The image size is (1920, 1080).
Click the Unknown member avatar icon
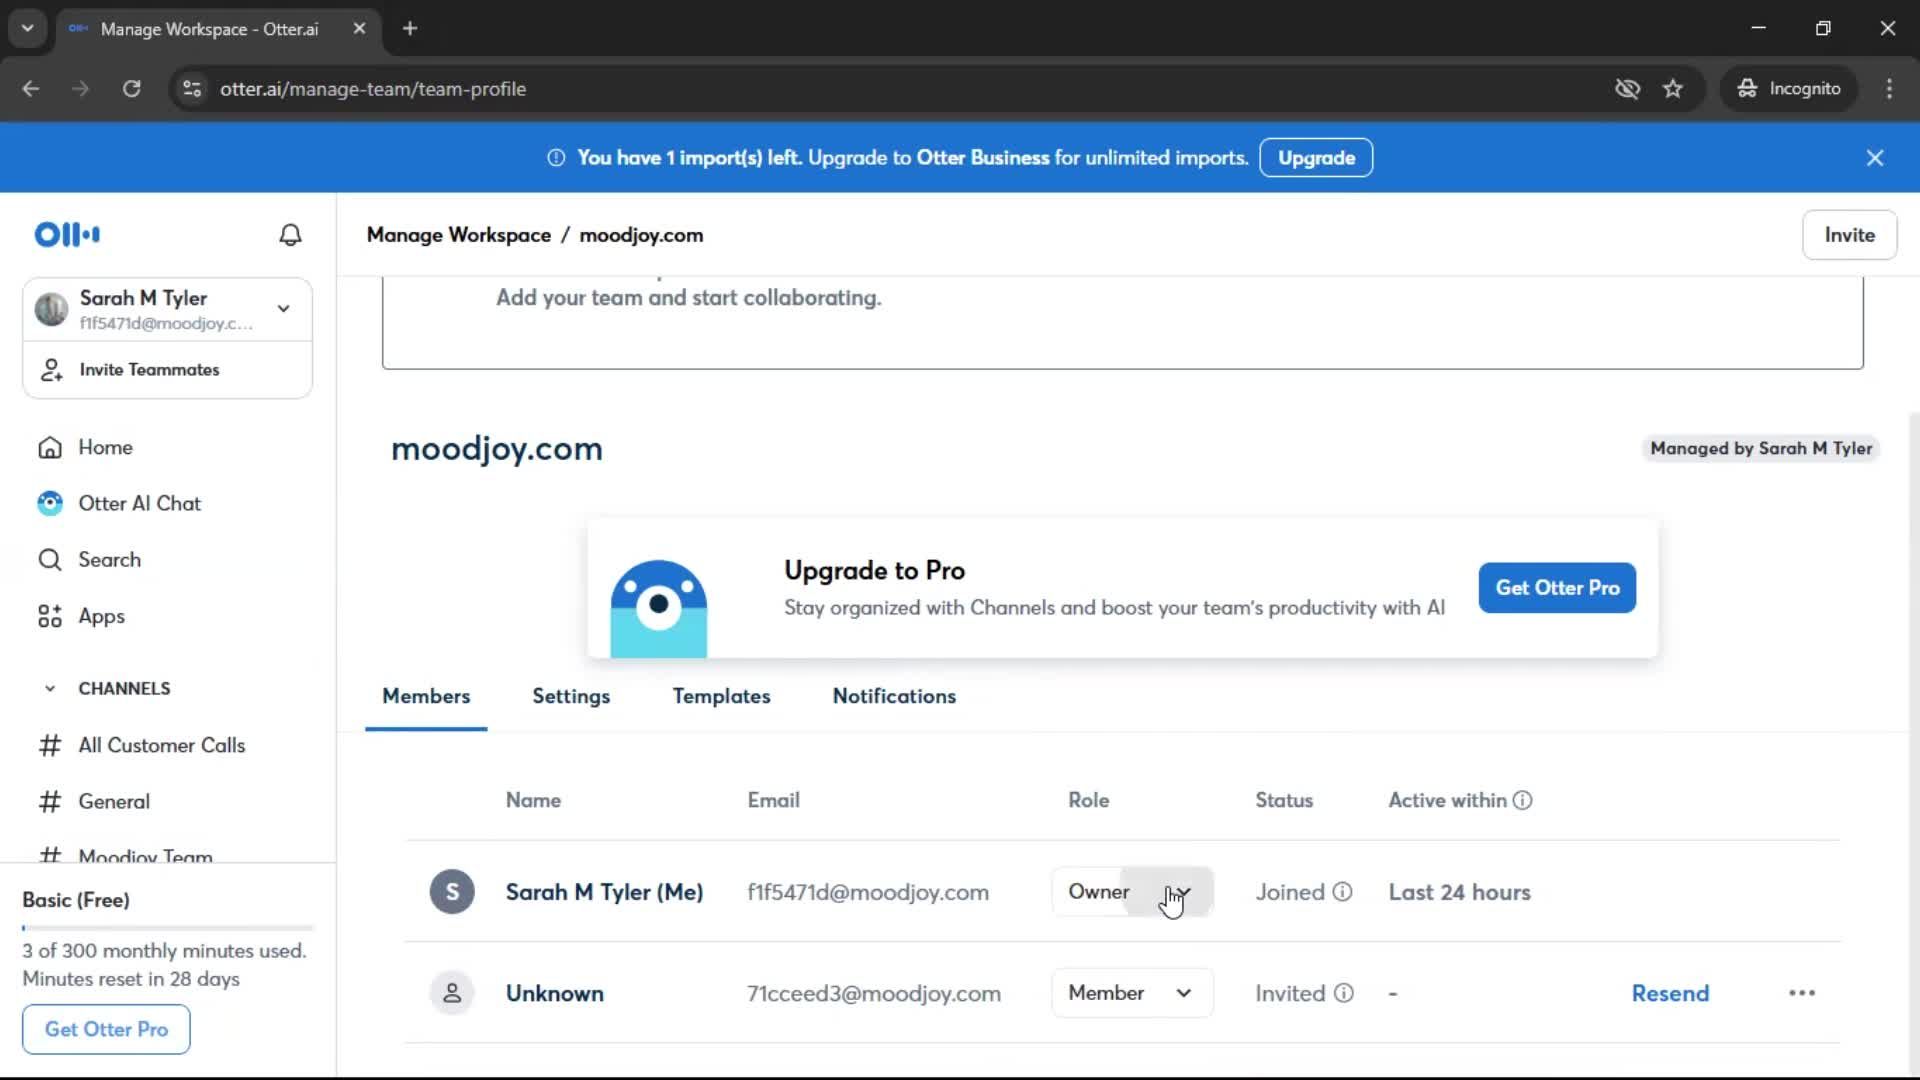coord(452,993)
